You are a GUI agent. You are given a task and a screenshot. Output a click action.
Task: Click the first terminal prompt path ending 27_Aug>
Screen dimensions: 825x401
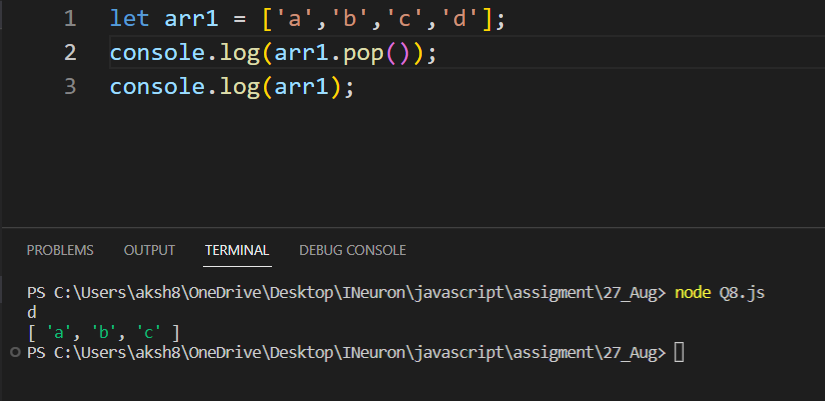click(x=346, y=293)
